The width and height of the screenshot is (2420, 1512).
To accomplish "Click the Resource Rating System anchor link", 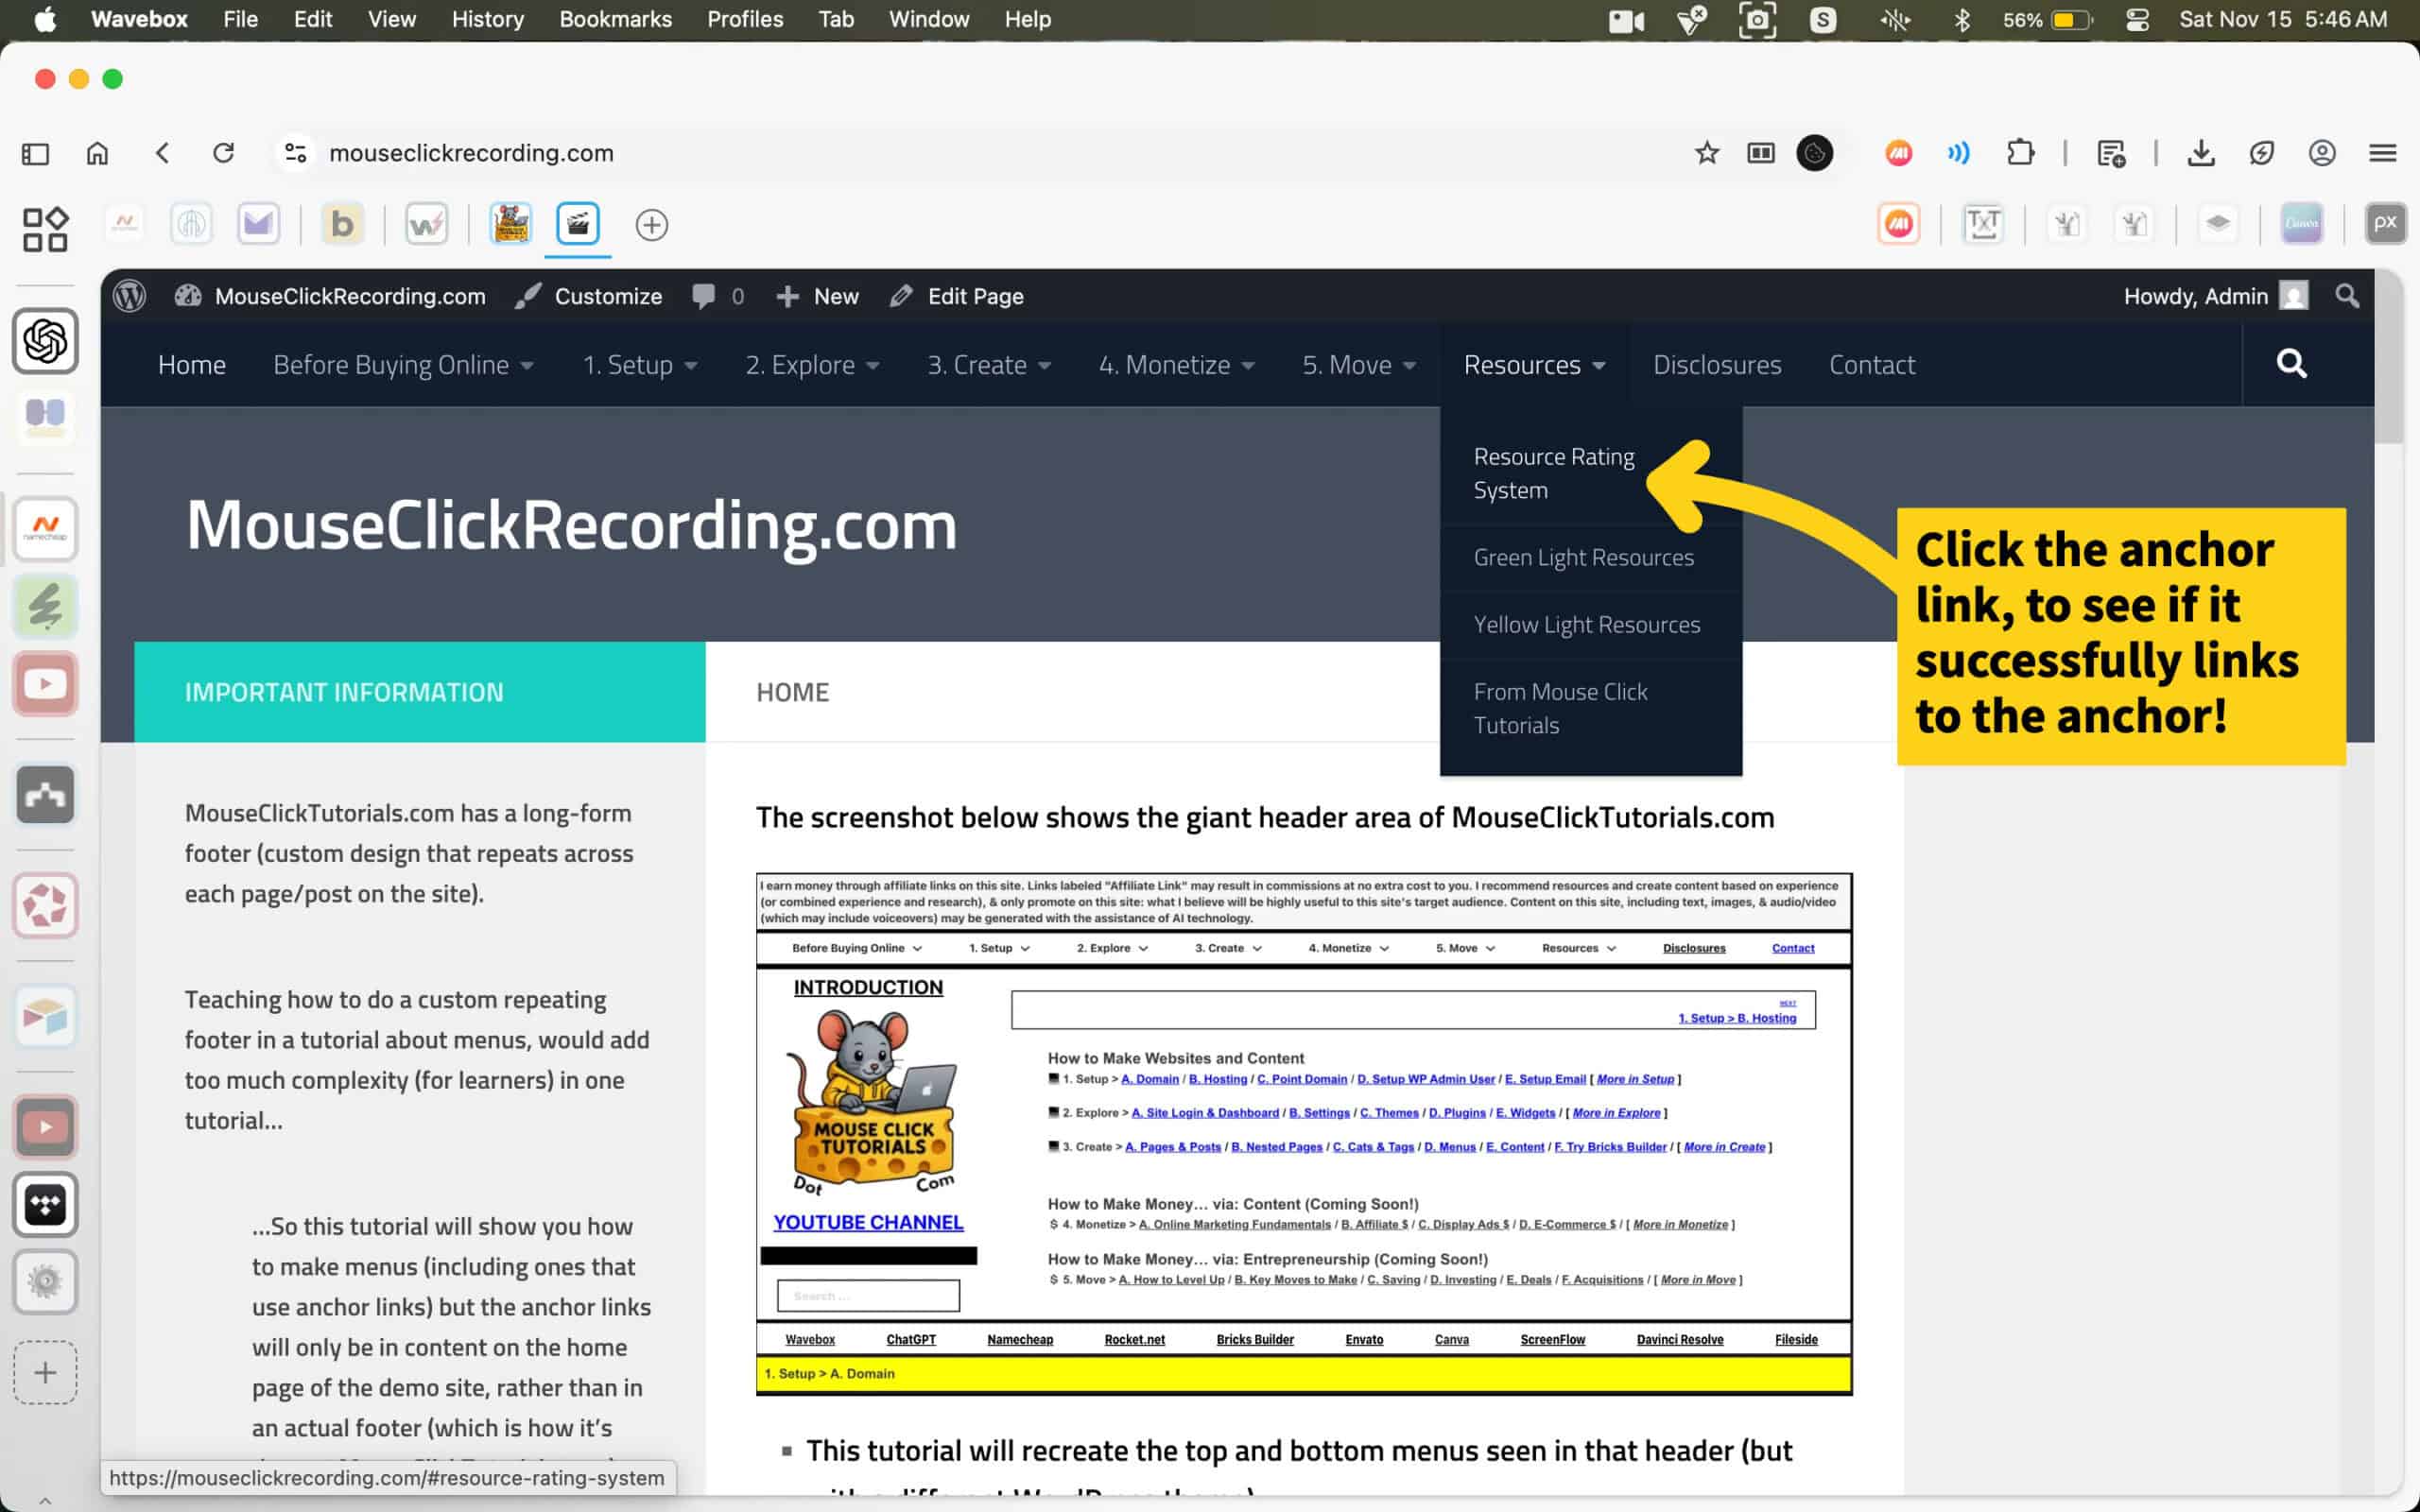I will tap(1553, 473).
